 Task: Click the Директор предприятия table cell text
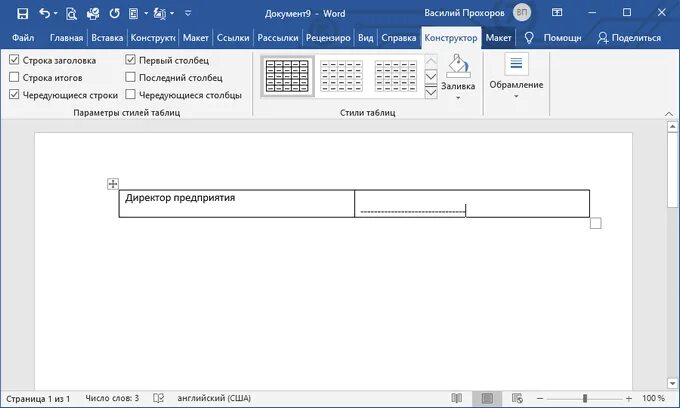click(180, 198)
